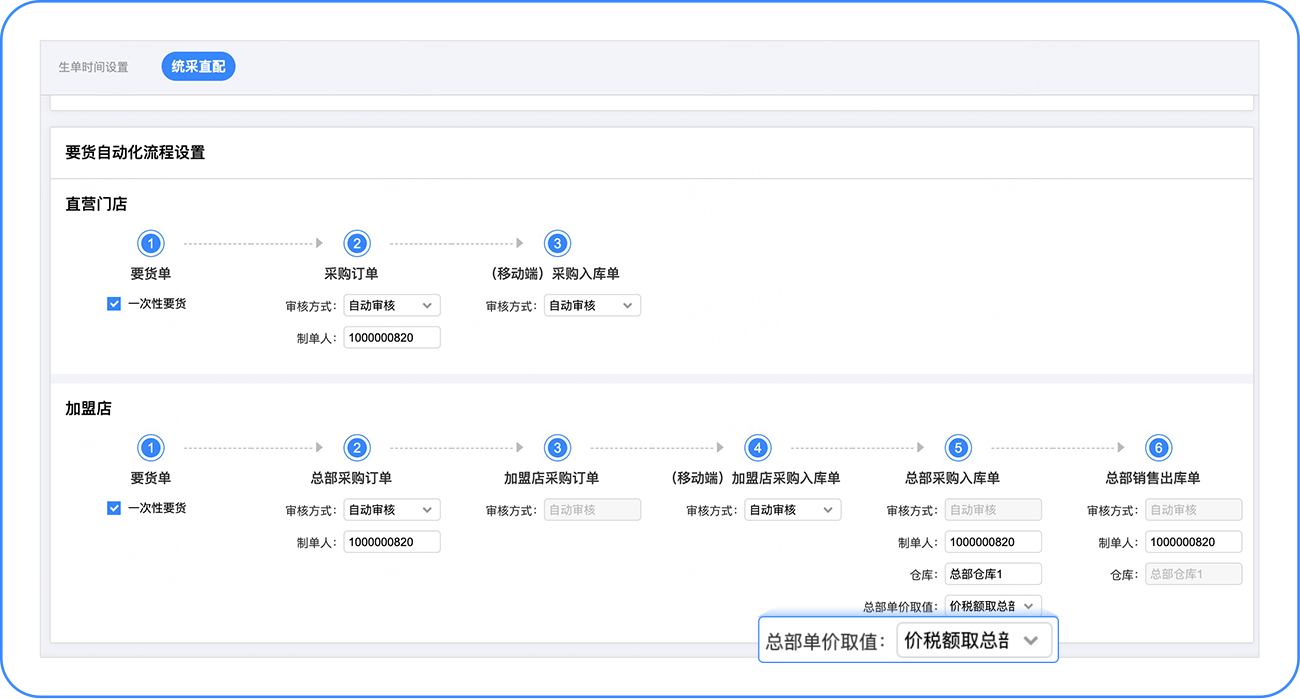Image resolution: width=1300 pixels, height=699 pixels.
Task: Expand 审核方式 dropdown under 加盟店采购入库单
Action: click(x=792, y=510)
